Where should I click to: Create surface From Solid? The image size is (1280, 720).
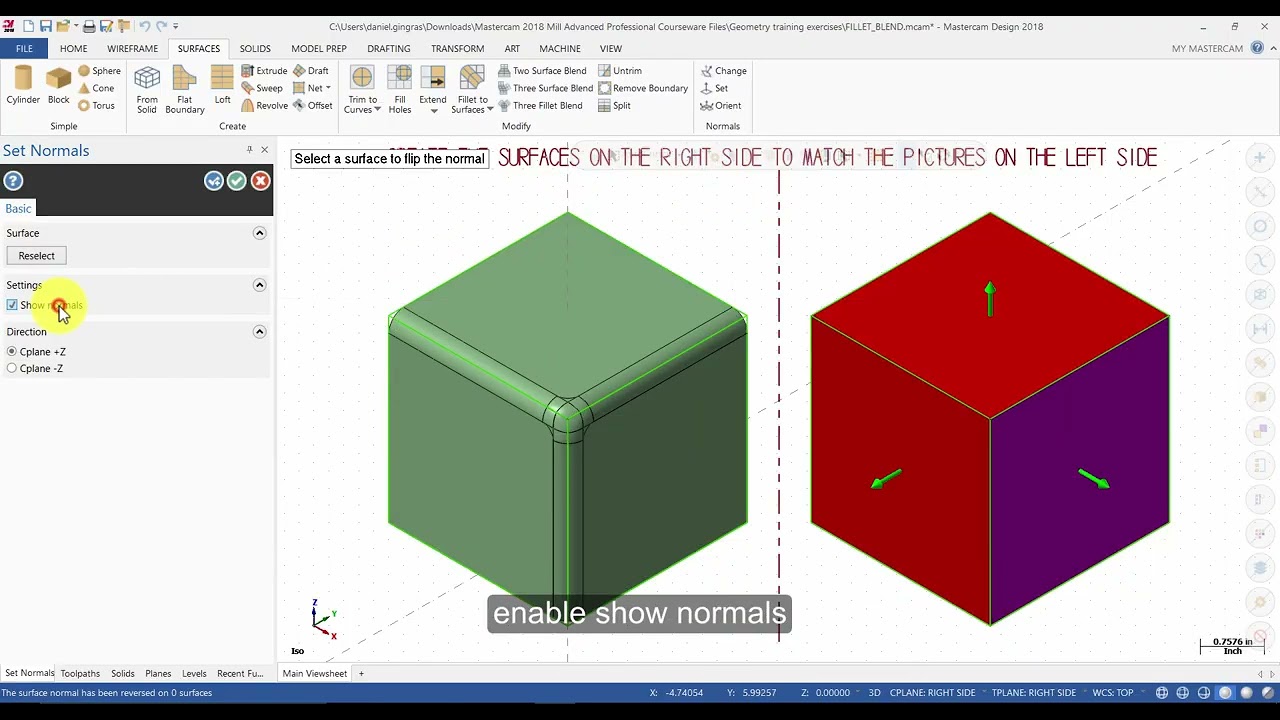[x=147, y=90]
